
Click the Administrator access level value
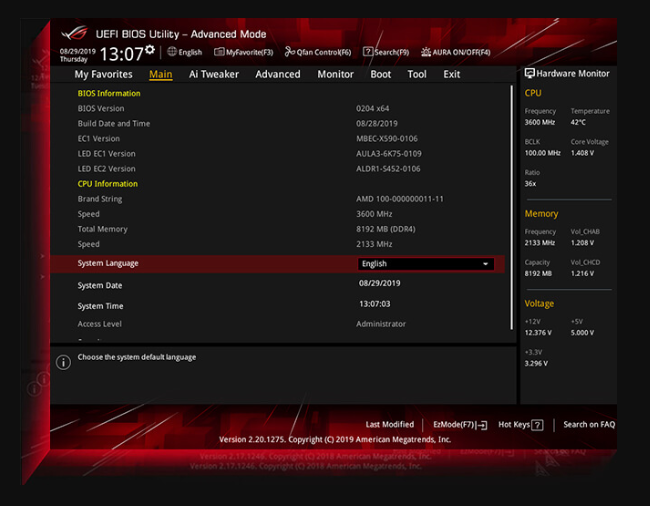click(381, 324)
